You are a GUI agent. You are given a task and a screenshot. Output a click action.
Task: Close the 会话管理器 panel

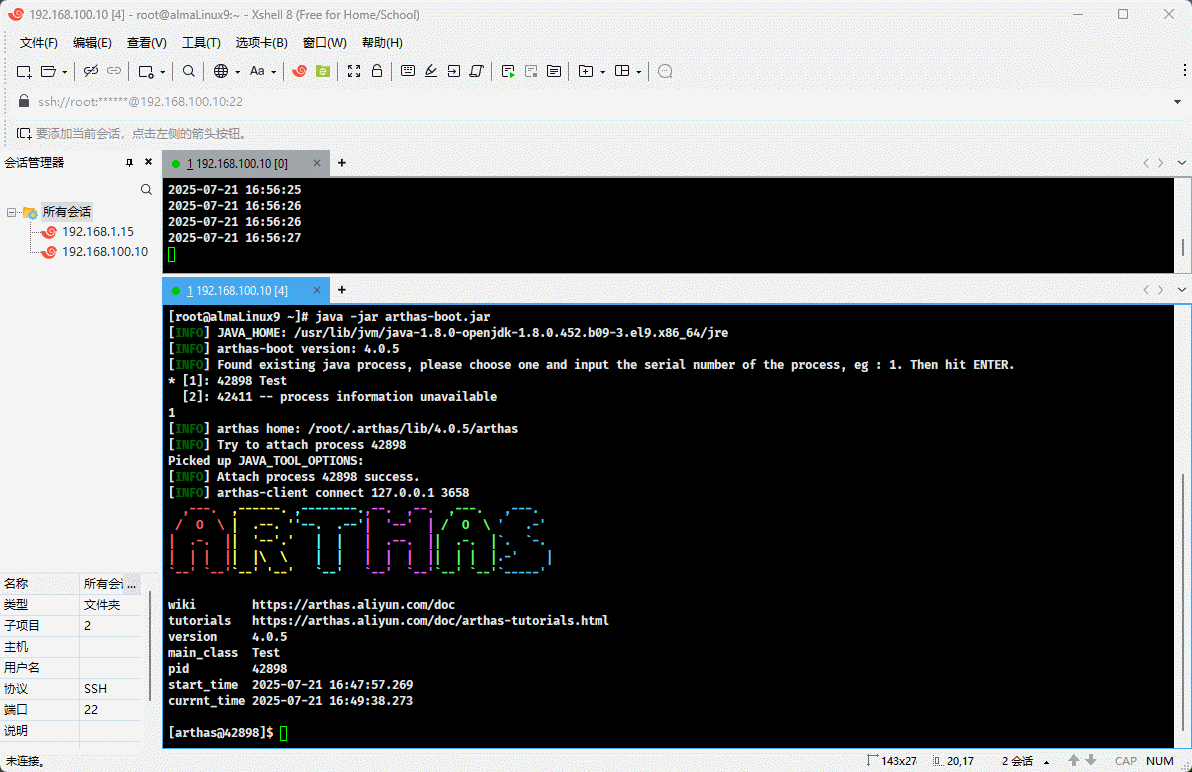tap(148, 162)
